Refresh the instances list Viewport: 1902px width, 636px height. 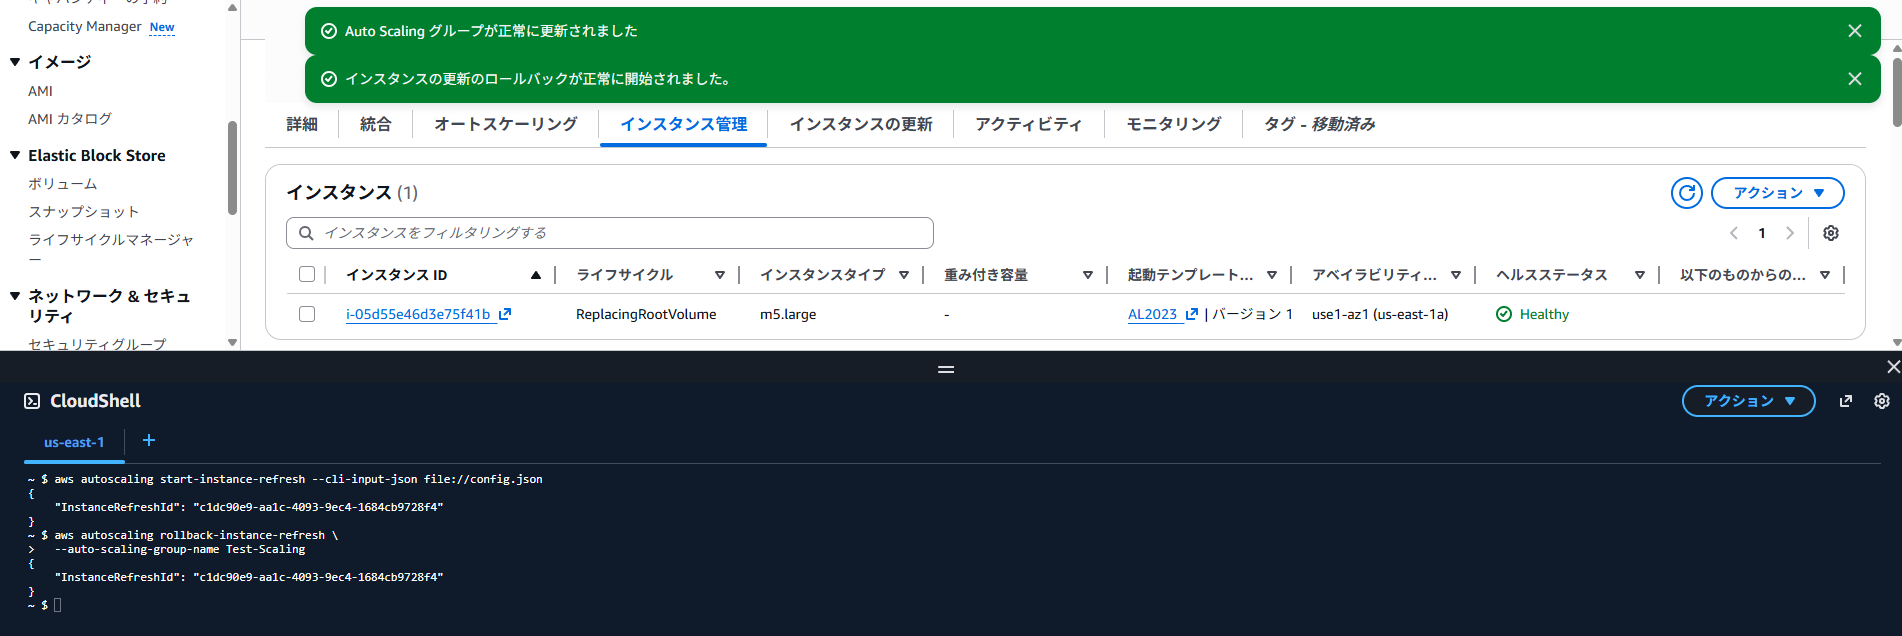click(1686, 193)
